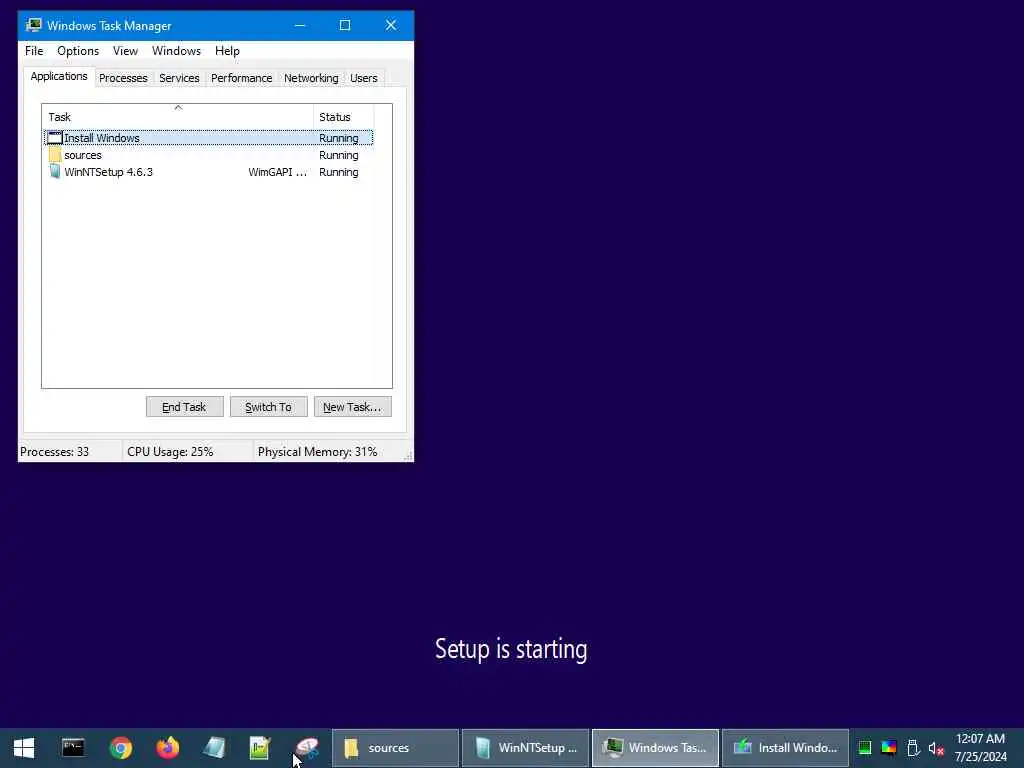Select the Applications tab
This screenshot has height=768, width=1024.
[x=59, y=76]
